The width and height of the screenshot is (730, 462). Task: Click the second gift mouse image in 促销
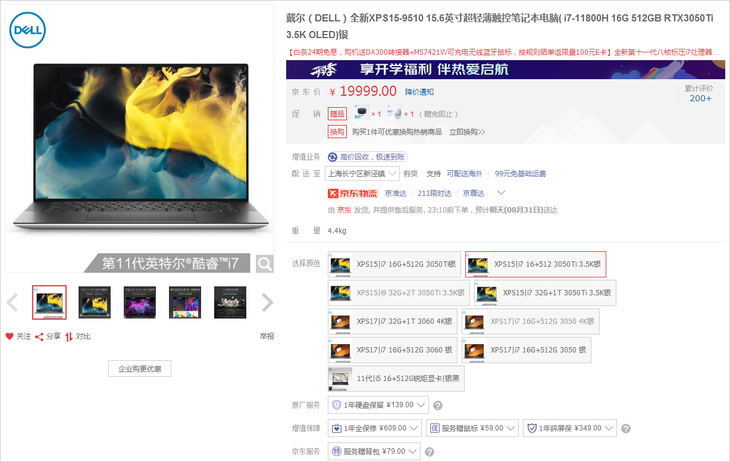point(394,112)
